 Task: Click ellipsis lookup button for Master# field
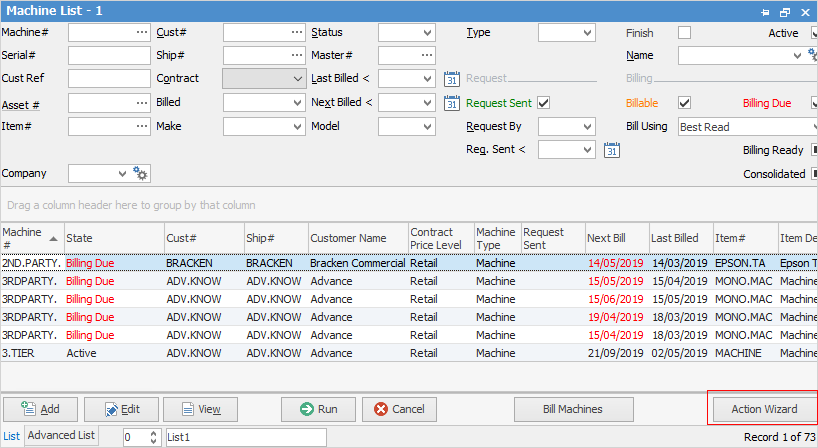coord(426,55)
